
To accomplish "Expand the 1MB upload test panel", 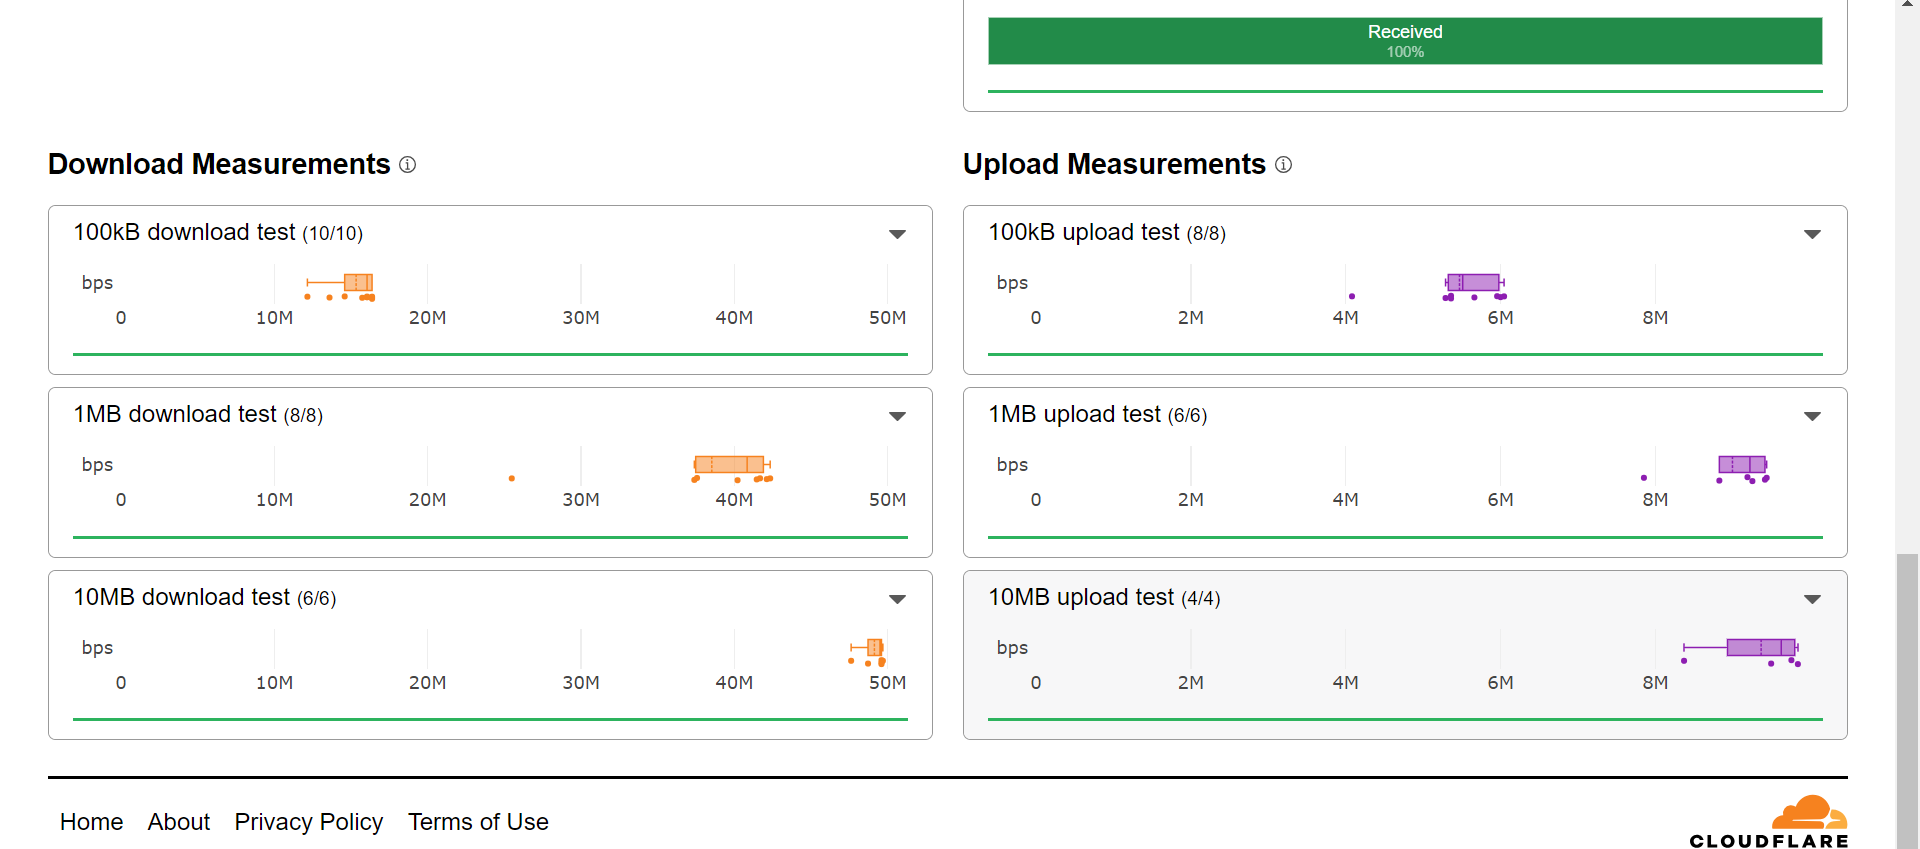I will [1812, 416].
